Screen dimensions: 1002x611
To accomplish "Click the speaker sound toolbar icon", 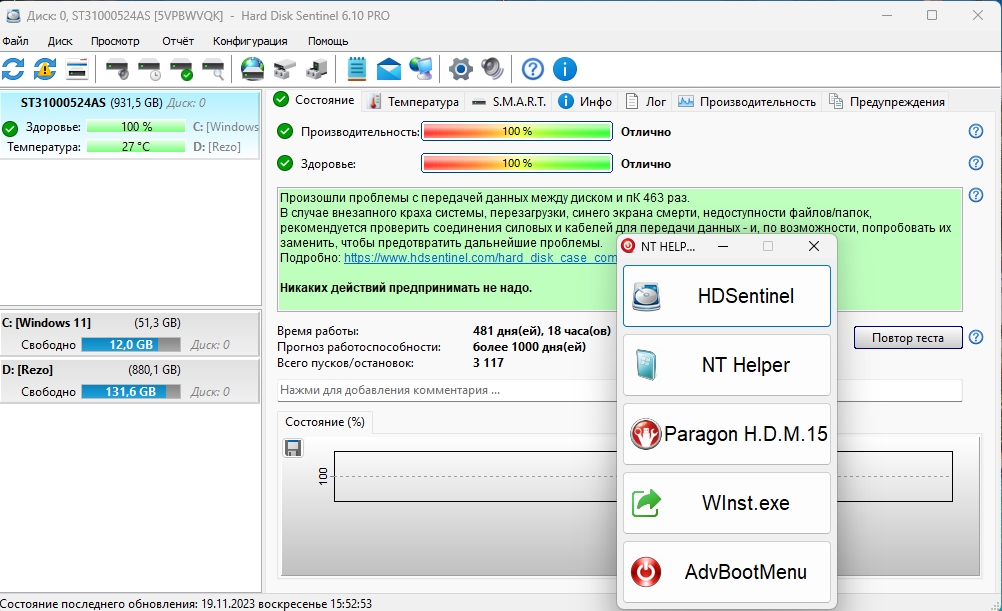I will point(493,69).
